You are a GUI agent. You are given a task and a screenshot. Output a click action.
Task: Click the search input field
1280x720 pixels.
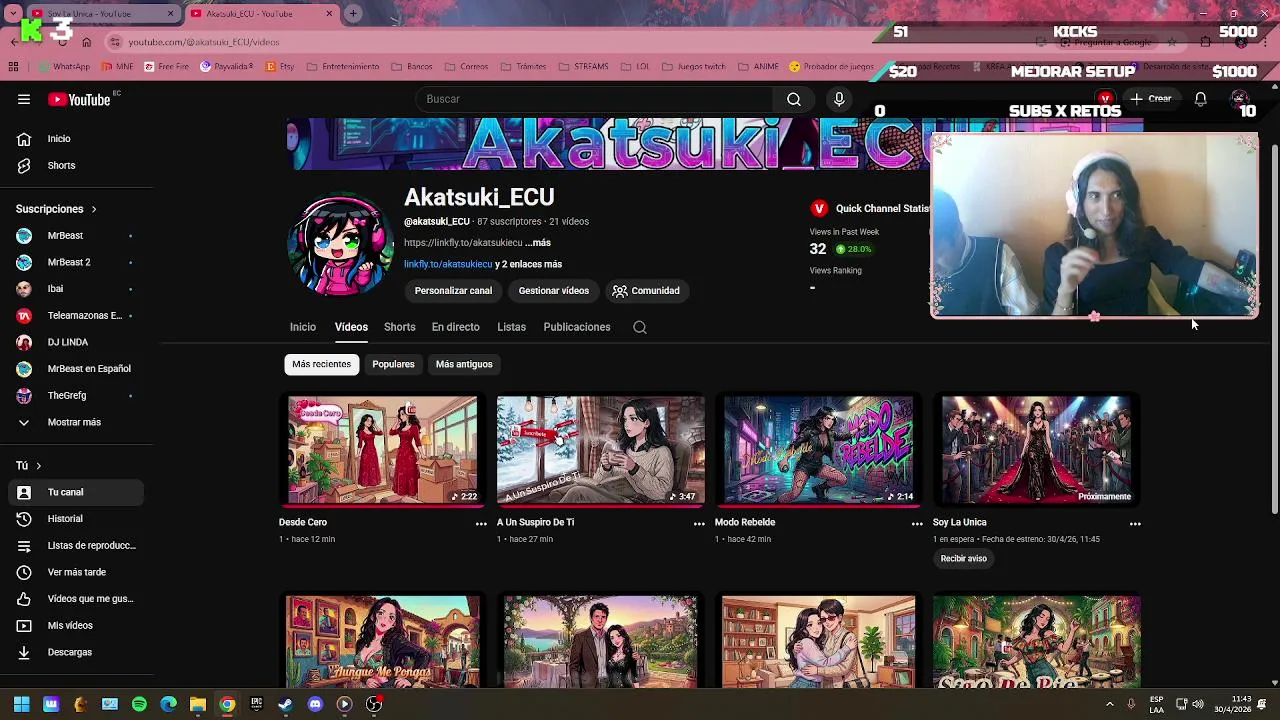click(595, 99)
